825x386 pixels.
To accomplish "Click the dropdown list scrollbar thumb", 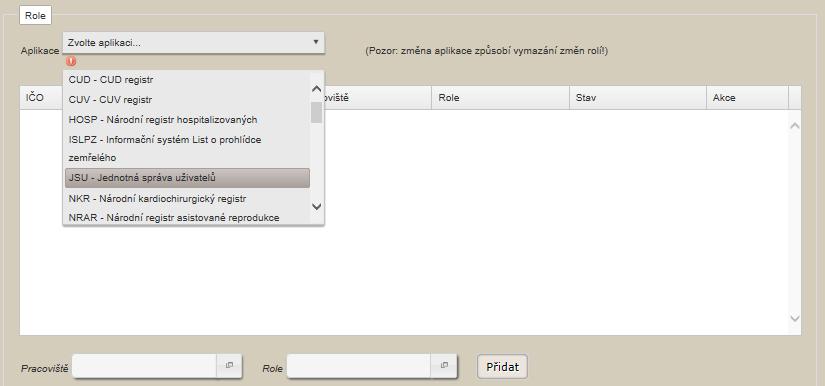I will [316, 112].
